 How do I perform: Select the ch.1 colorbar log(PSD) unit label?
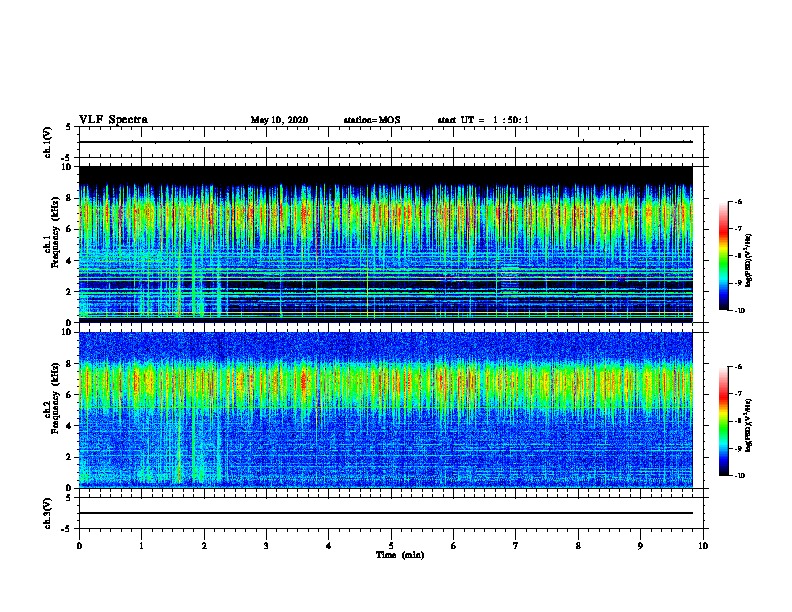pyautogui.click(x=749, y=261)
